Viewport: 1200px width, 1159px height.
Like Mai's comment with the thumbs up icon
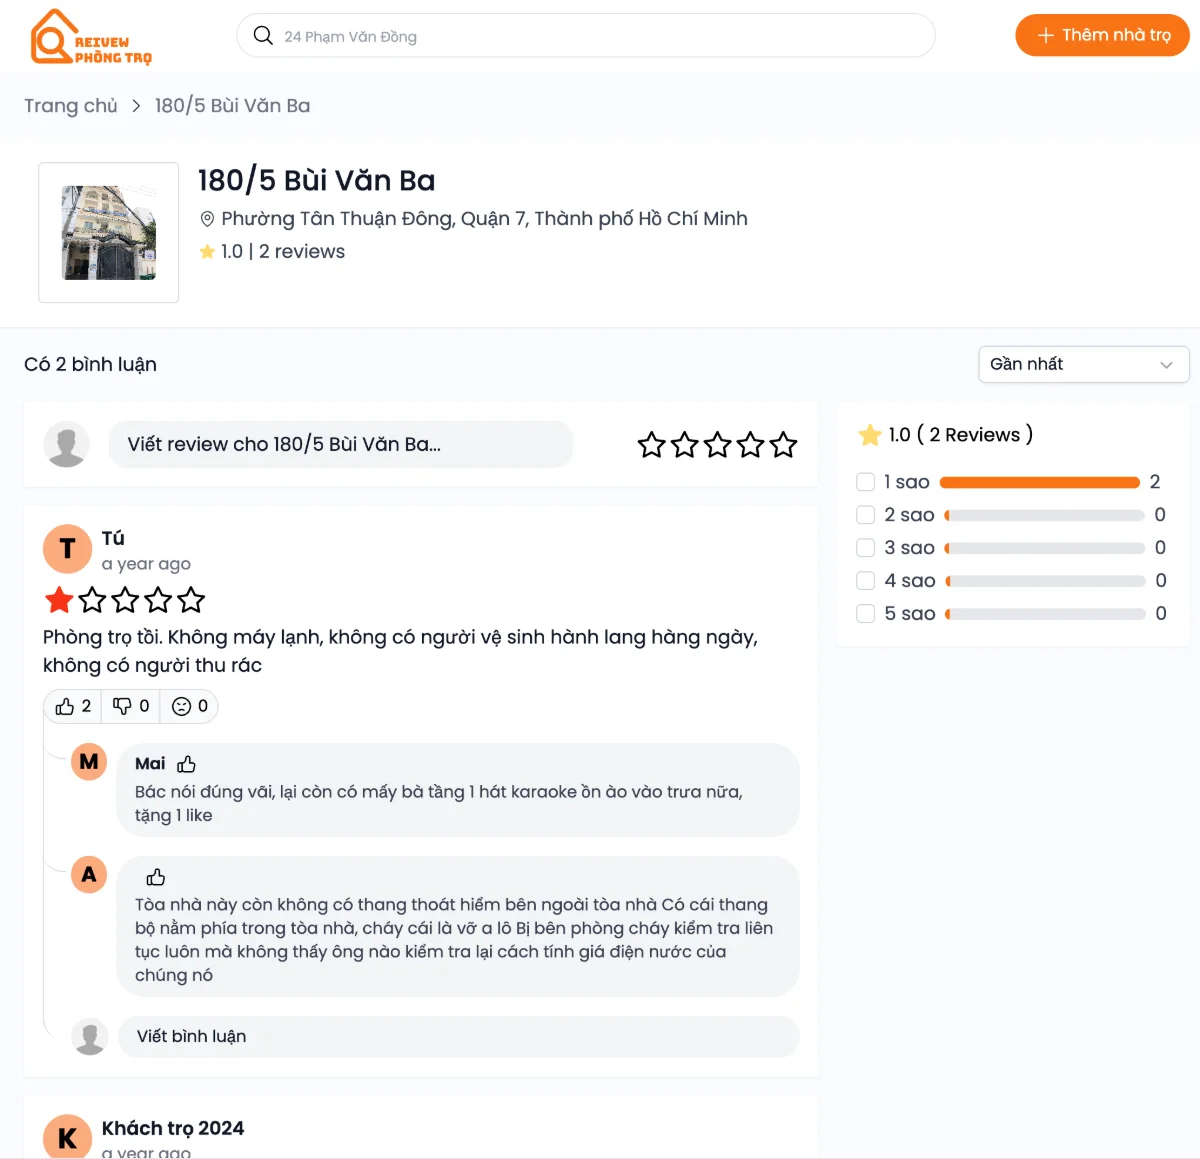click(x=187, y=763)
